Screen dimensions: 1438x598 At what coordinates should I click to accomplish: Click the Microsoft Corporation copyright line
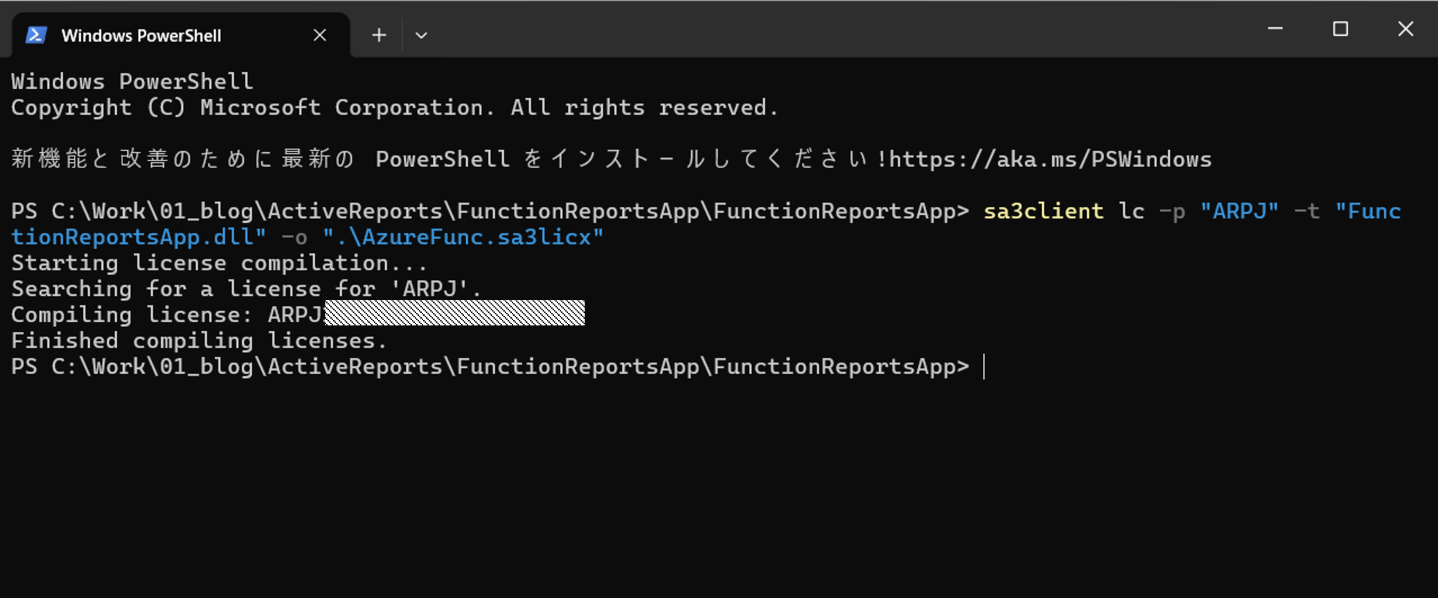click(x=395, y=107)
